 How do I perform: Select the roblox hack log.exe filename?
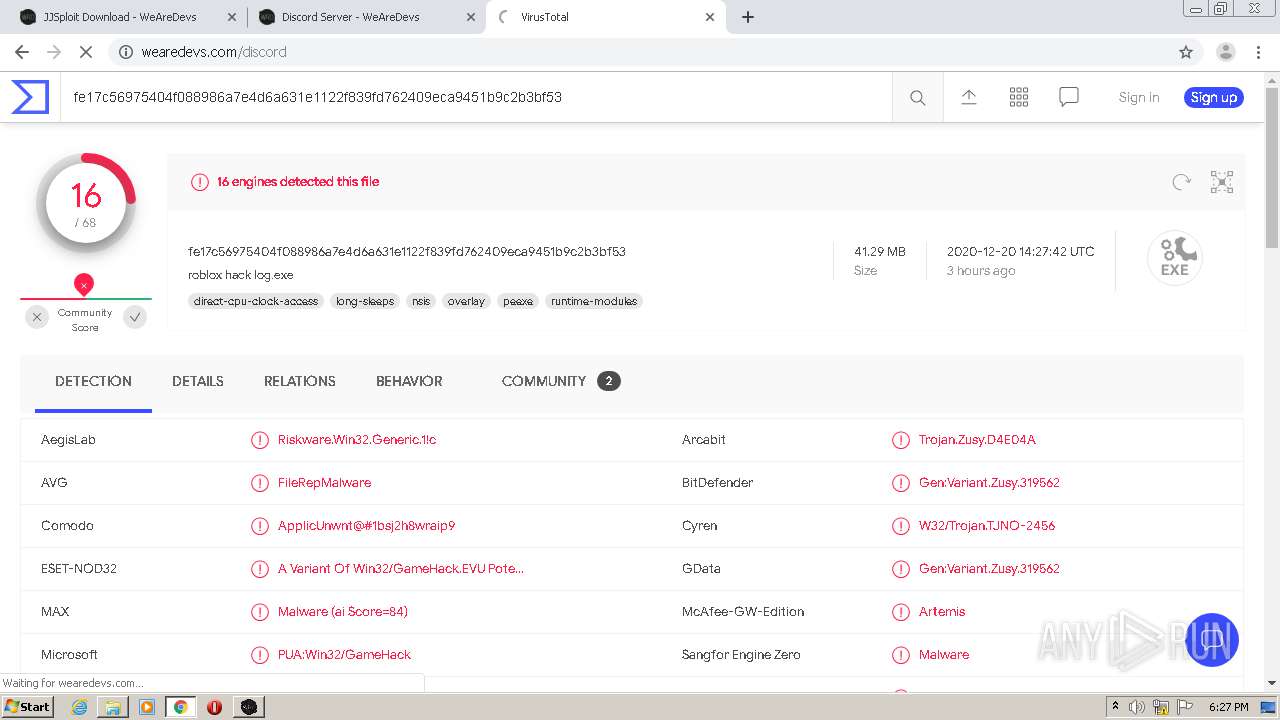click(241, 275)
